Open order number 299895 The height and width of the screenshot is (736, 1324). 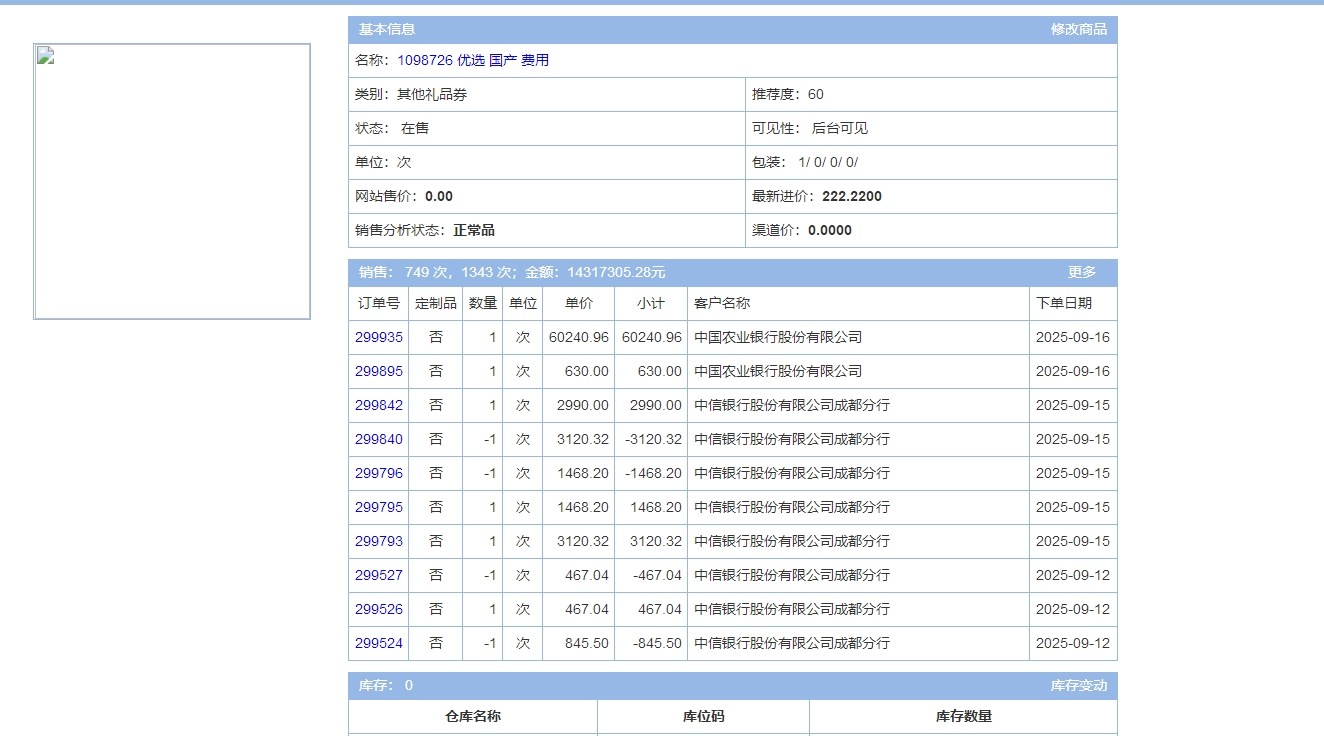click(x=378, y=372)
